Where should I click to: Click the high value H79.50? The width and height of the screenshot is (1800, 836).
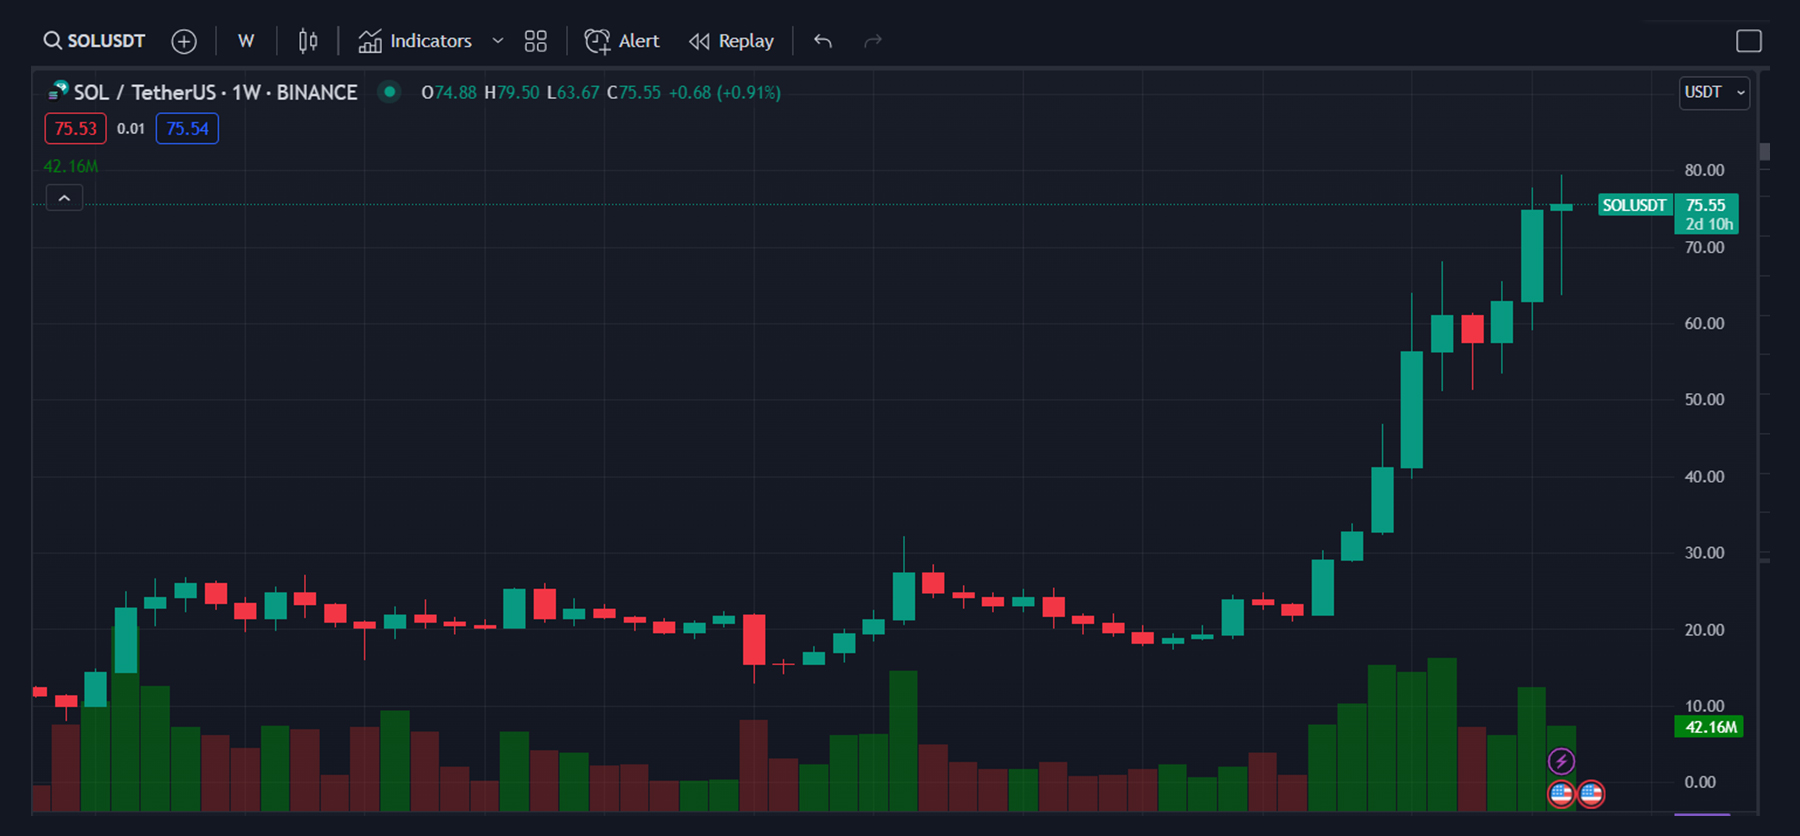tap(511, 93)
